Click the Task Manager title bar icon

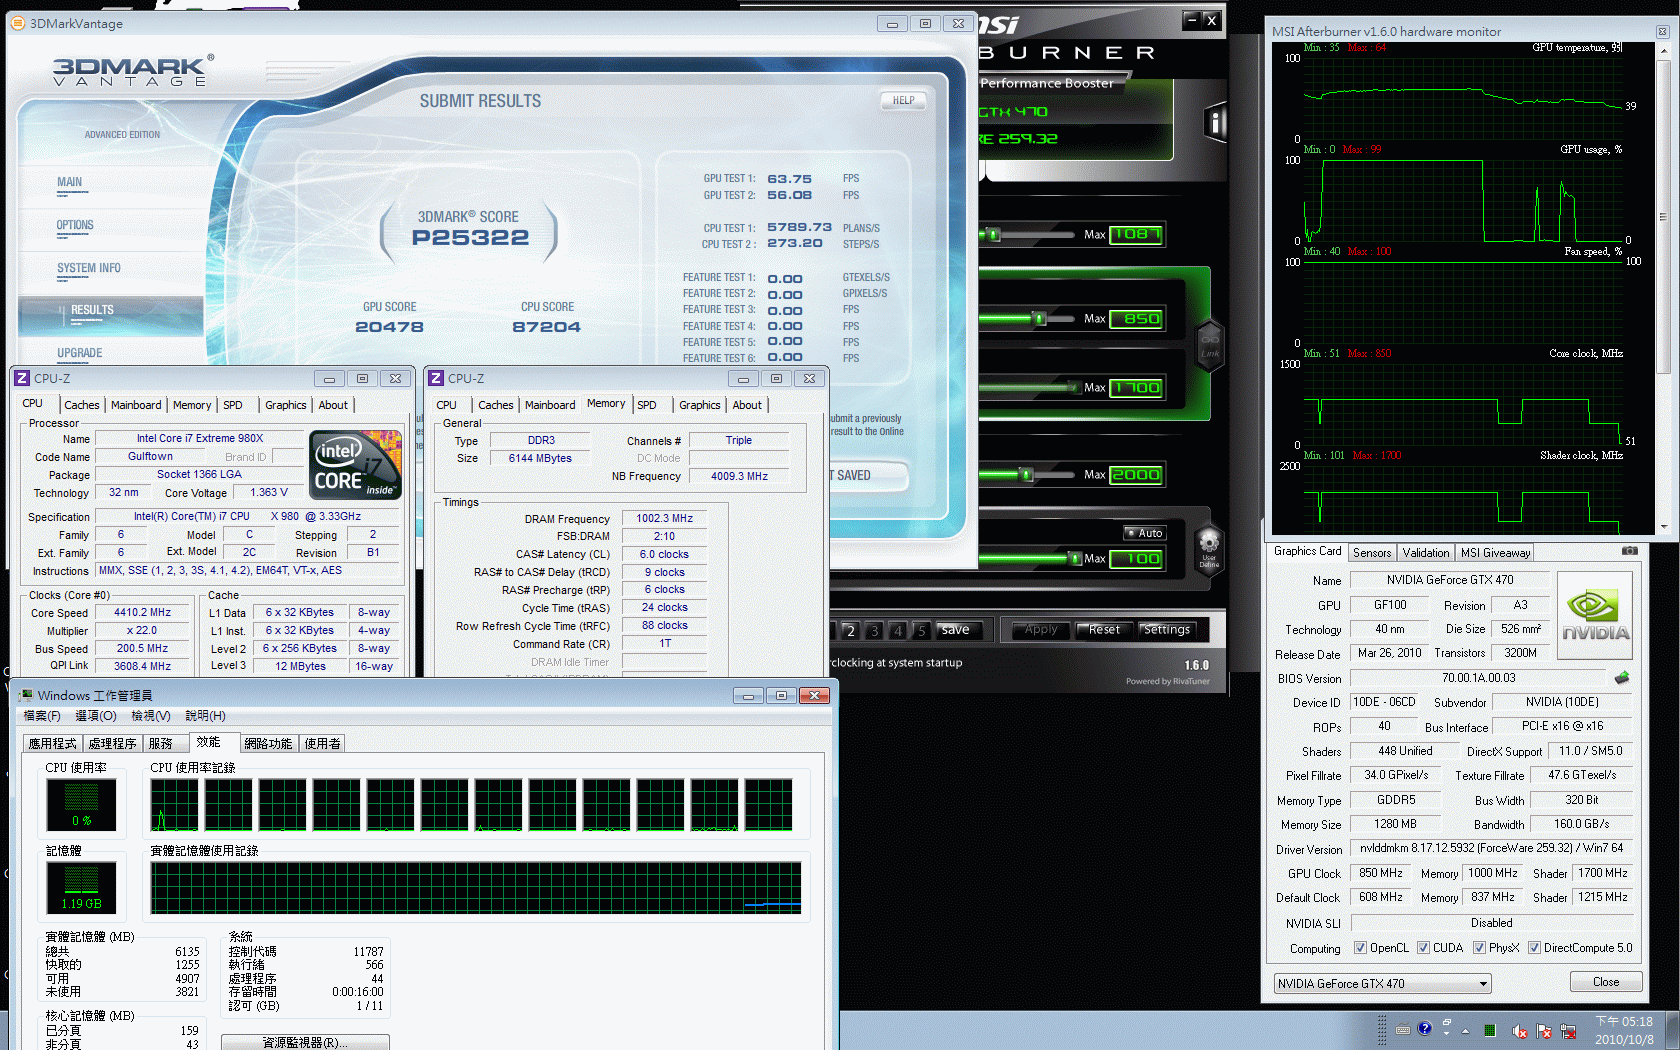click(26, 695)
